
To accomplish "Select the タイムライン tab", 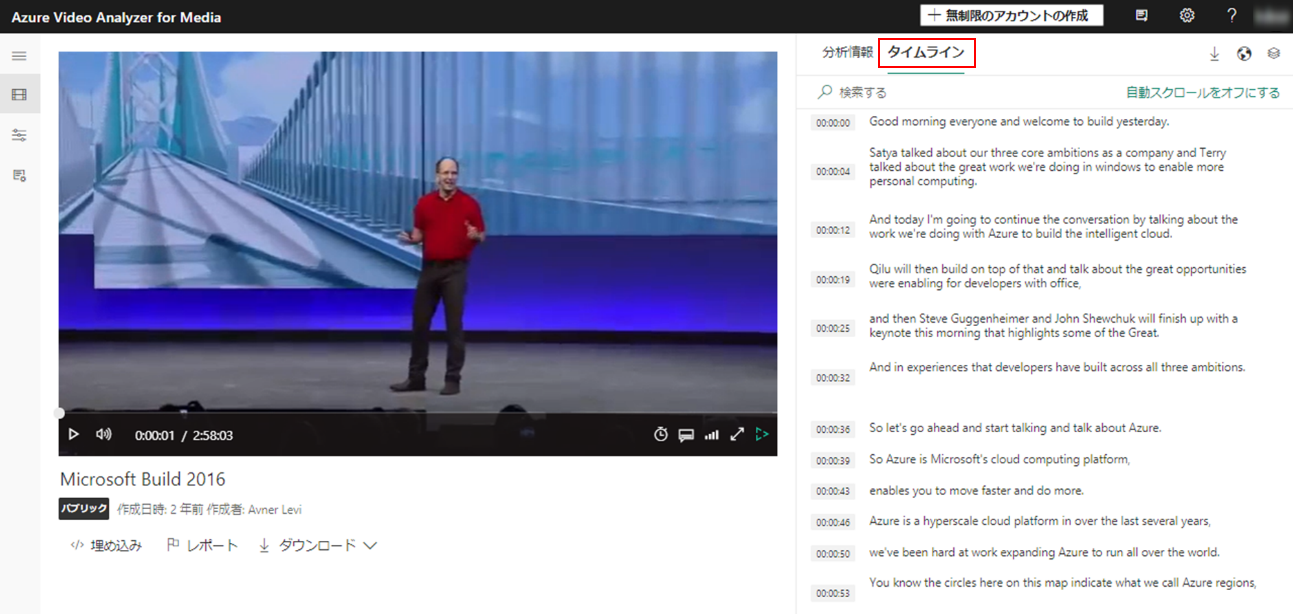I will (x=926, y=53).
